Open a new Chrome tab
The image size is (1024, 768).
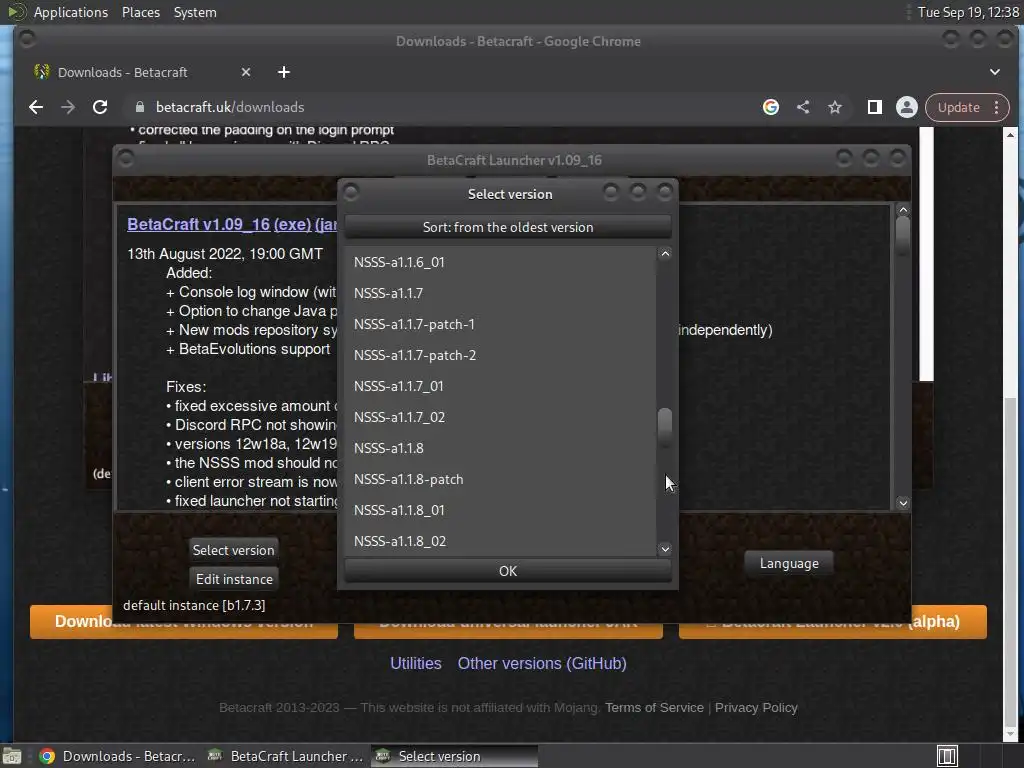pyautogui.click(x=283, y=72)
